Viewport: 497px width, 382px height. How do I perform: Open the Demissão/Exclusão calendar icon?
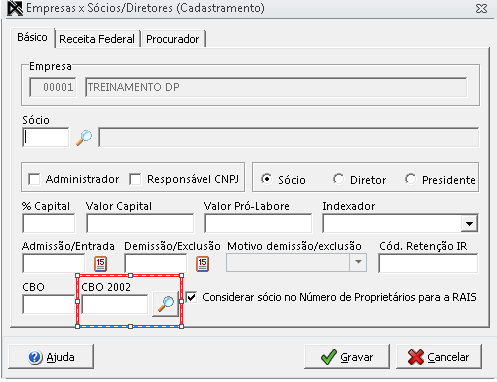202,264
